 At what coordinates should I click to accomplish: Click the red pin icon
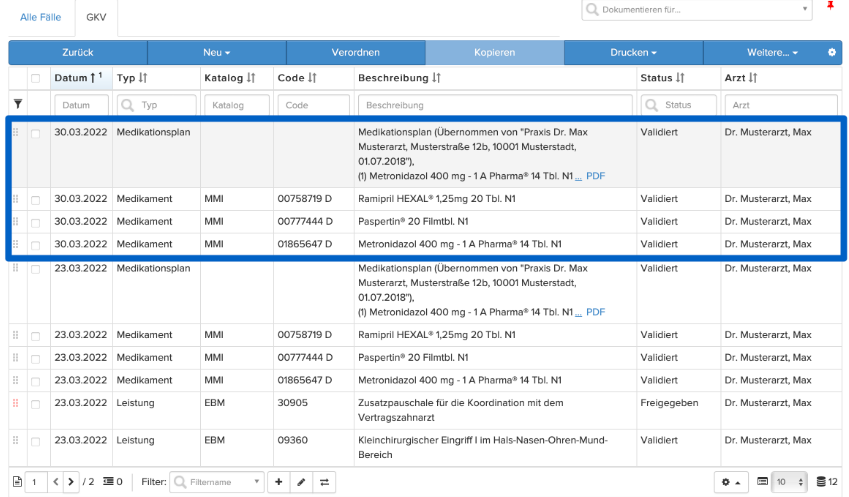click(830, 5)
